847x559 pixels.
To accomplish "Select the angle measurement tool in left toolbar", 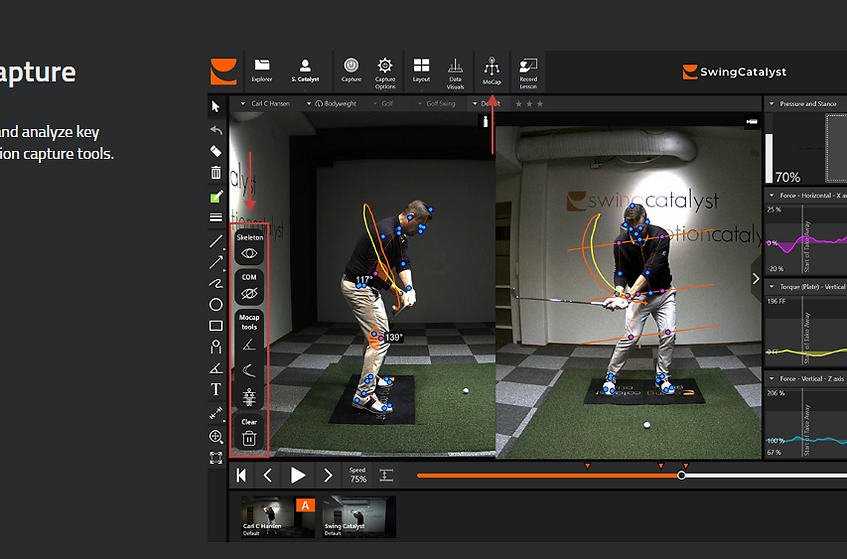I will coord(216,368).
